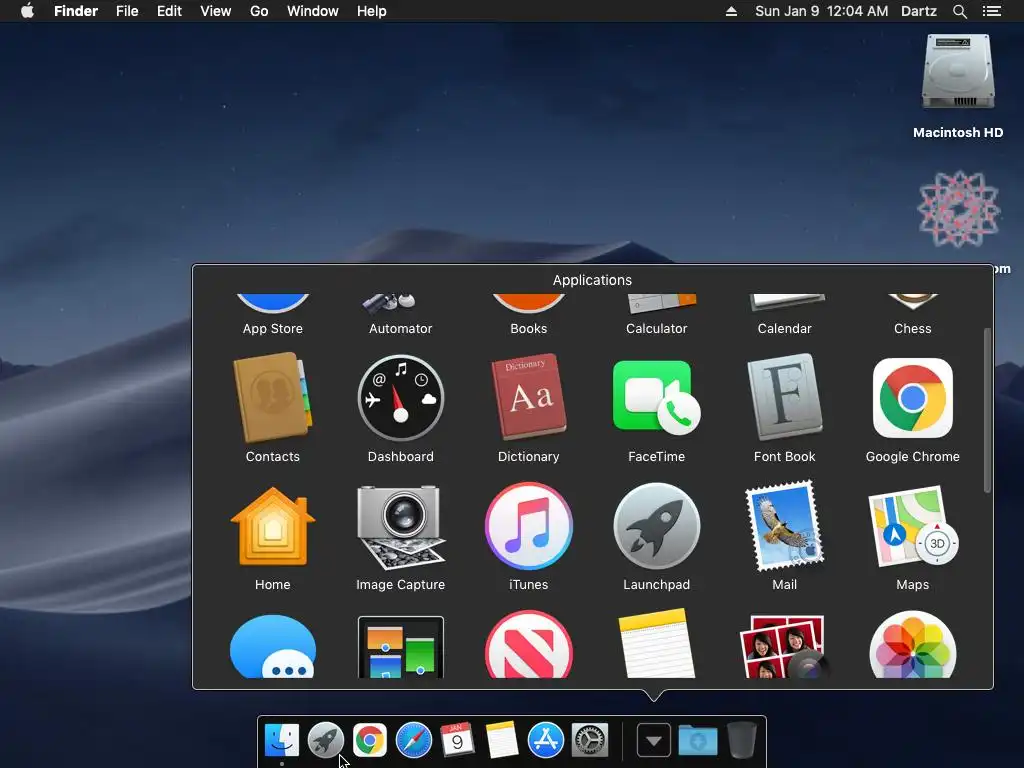Open the File menu
The image size is (1024, 768).
tap(127, 11)
